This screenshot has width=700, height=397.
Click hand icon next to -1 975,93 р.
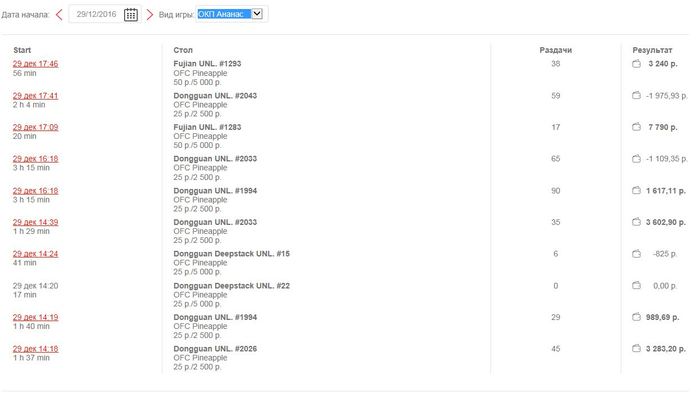click(x=637, y=96)
